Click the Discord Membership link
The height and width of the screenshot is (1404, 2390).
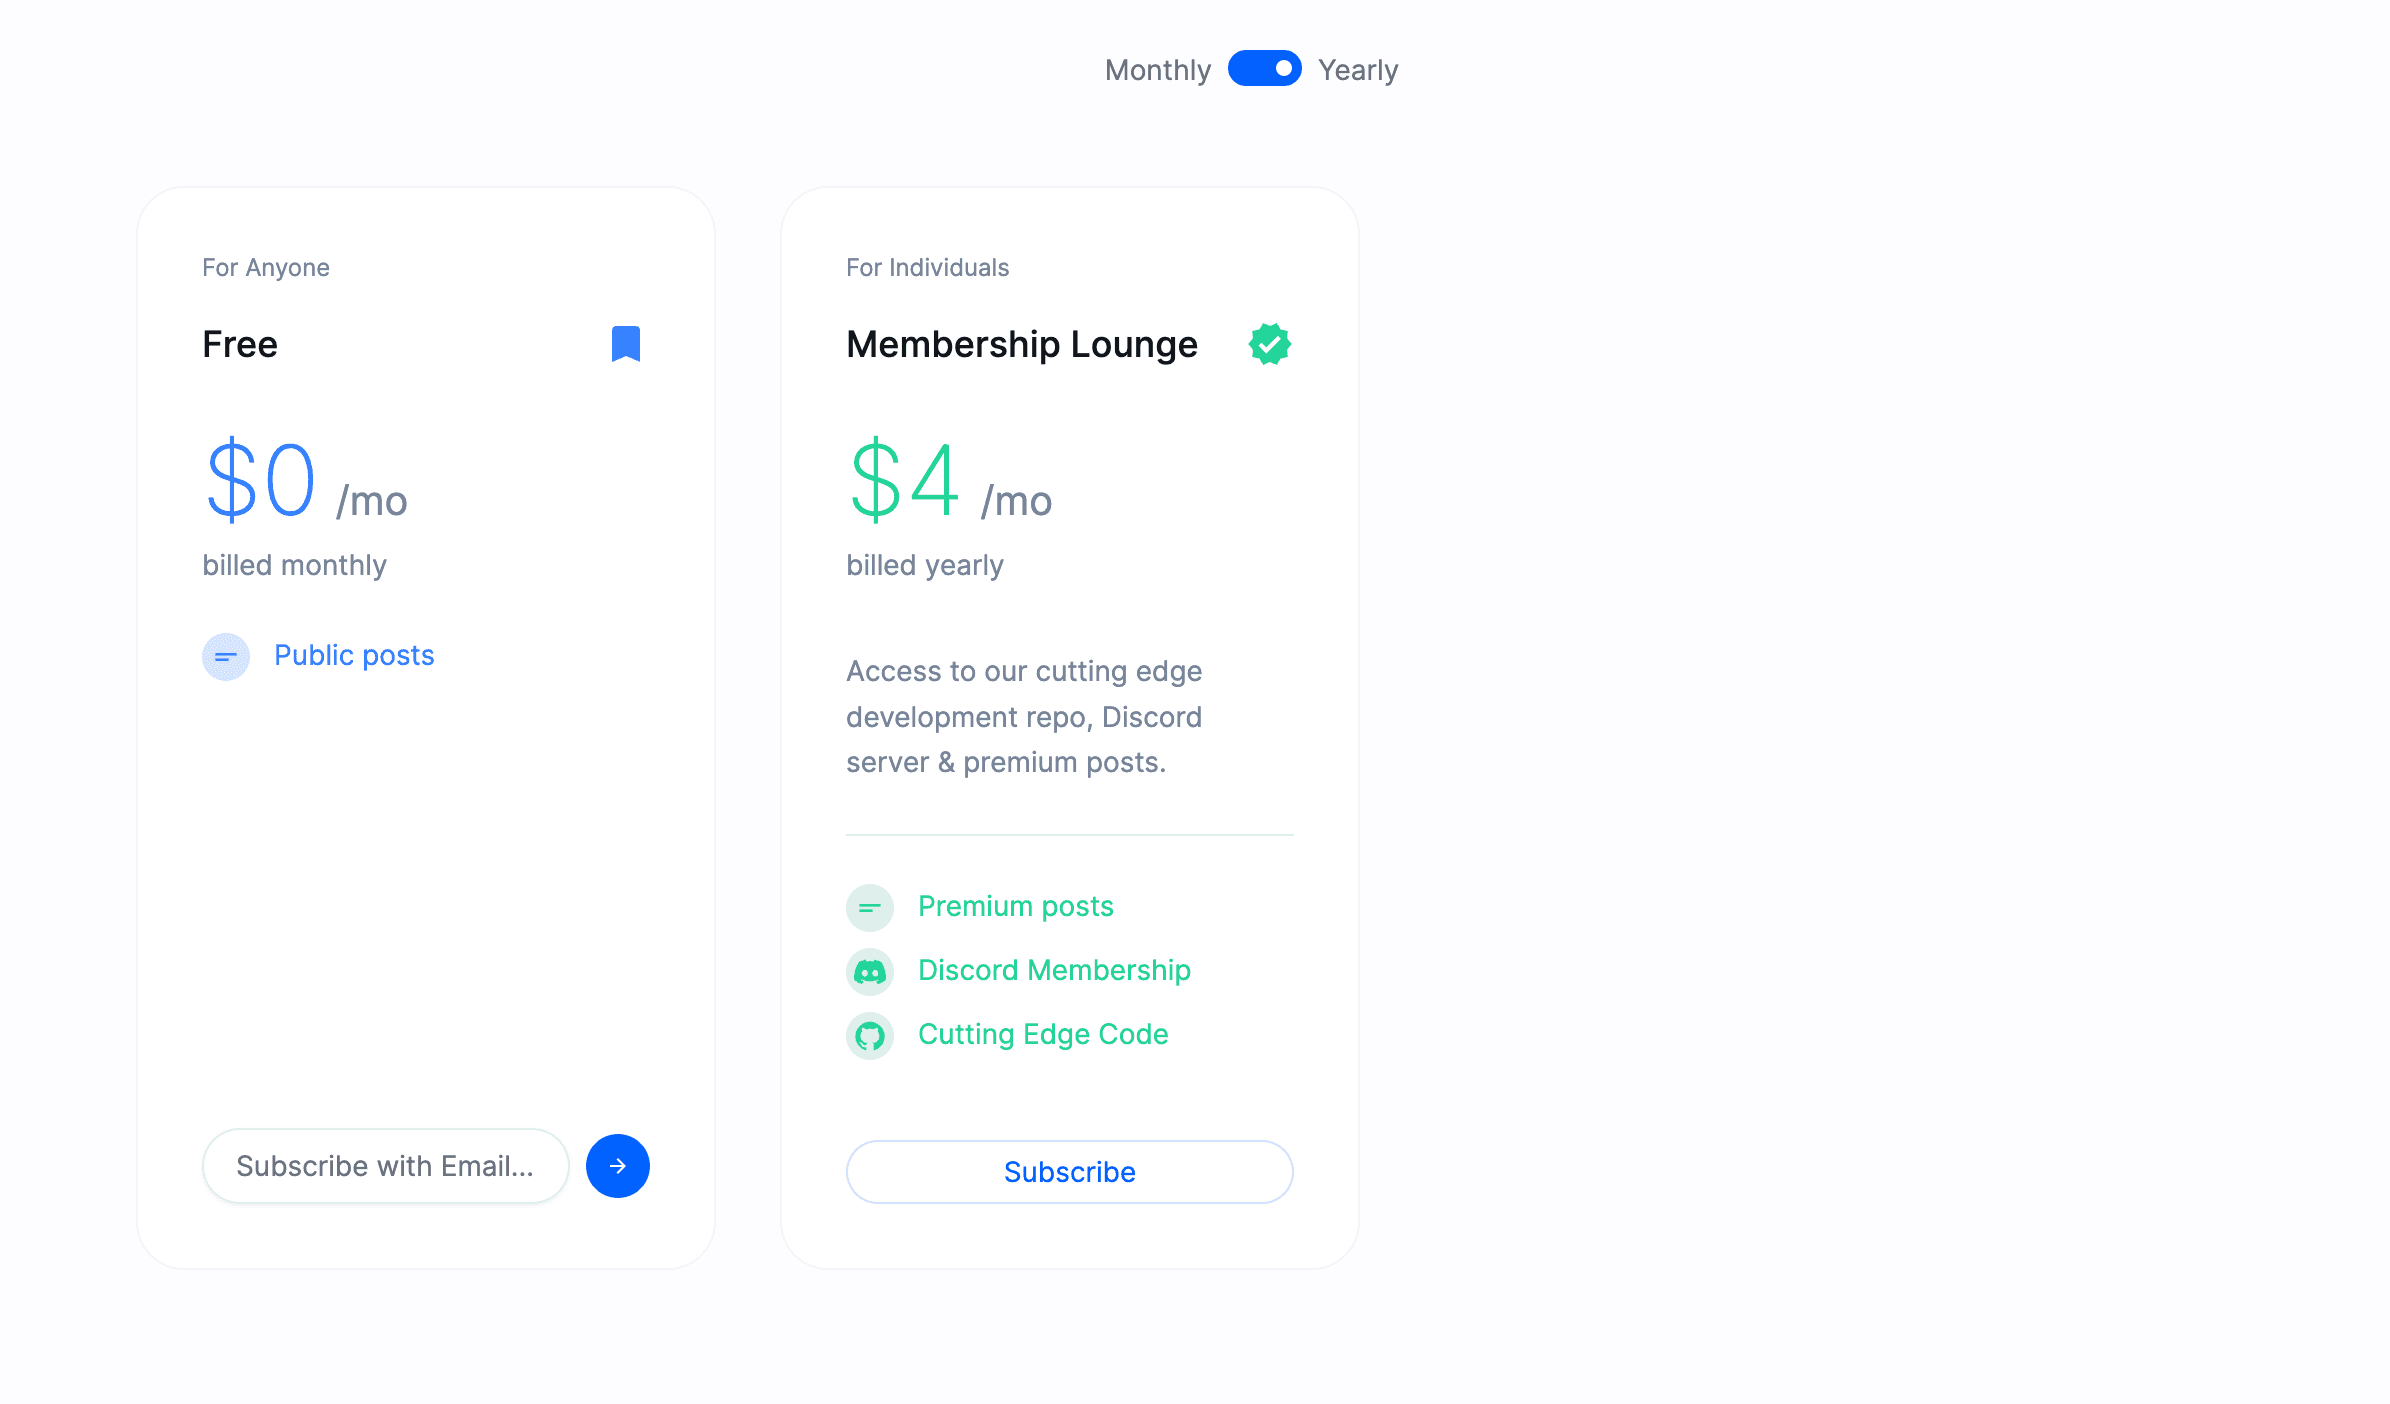tap(1055, 969)
